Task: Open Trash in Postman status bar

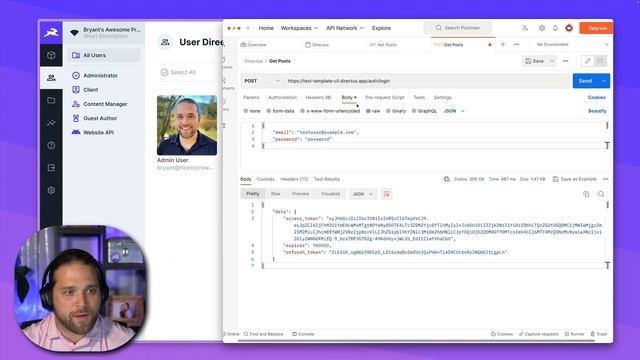Action: (599, 334)
